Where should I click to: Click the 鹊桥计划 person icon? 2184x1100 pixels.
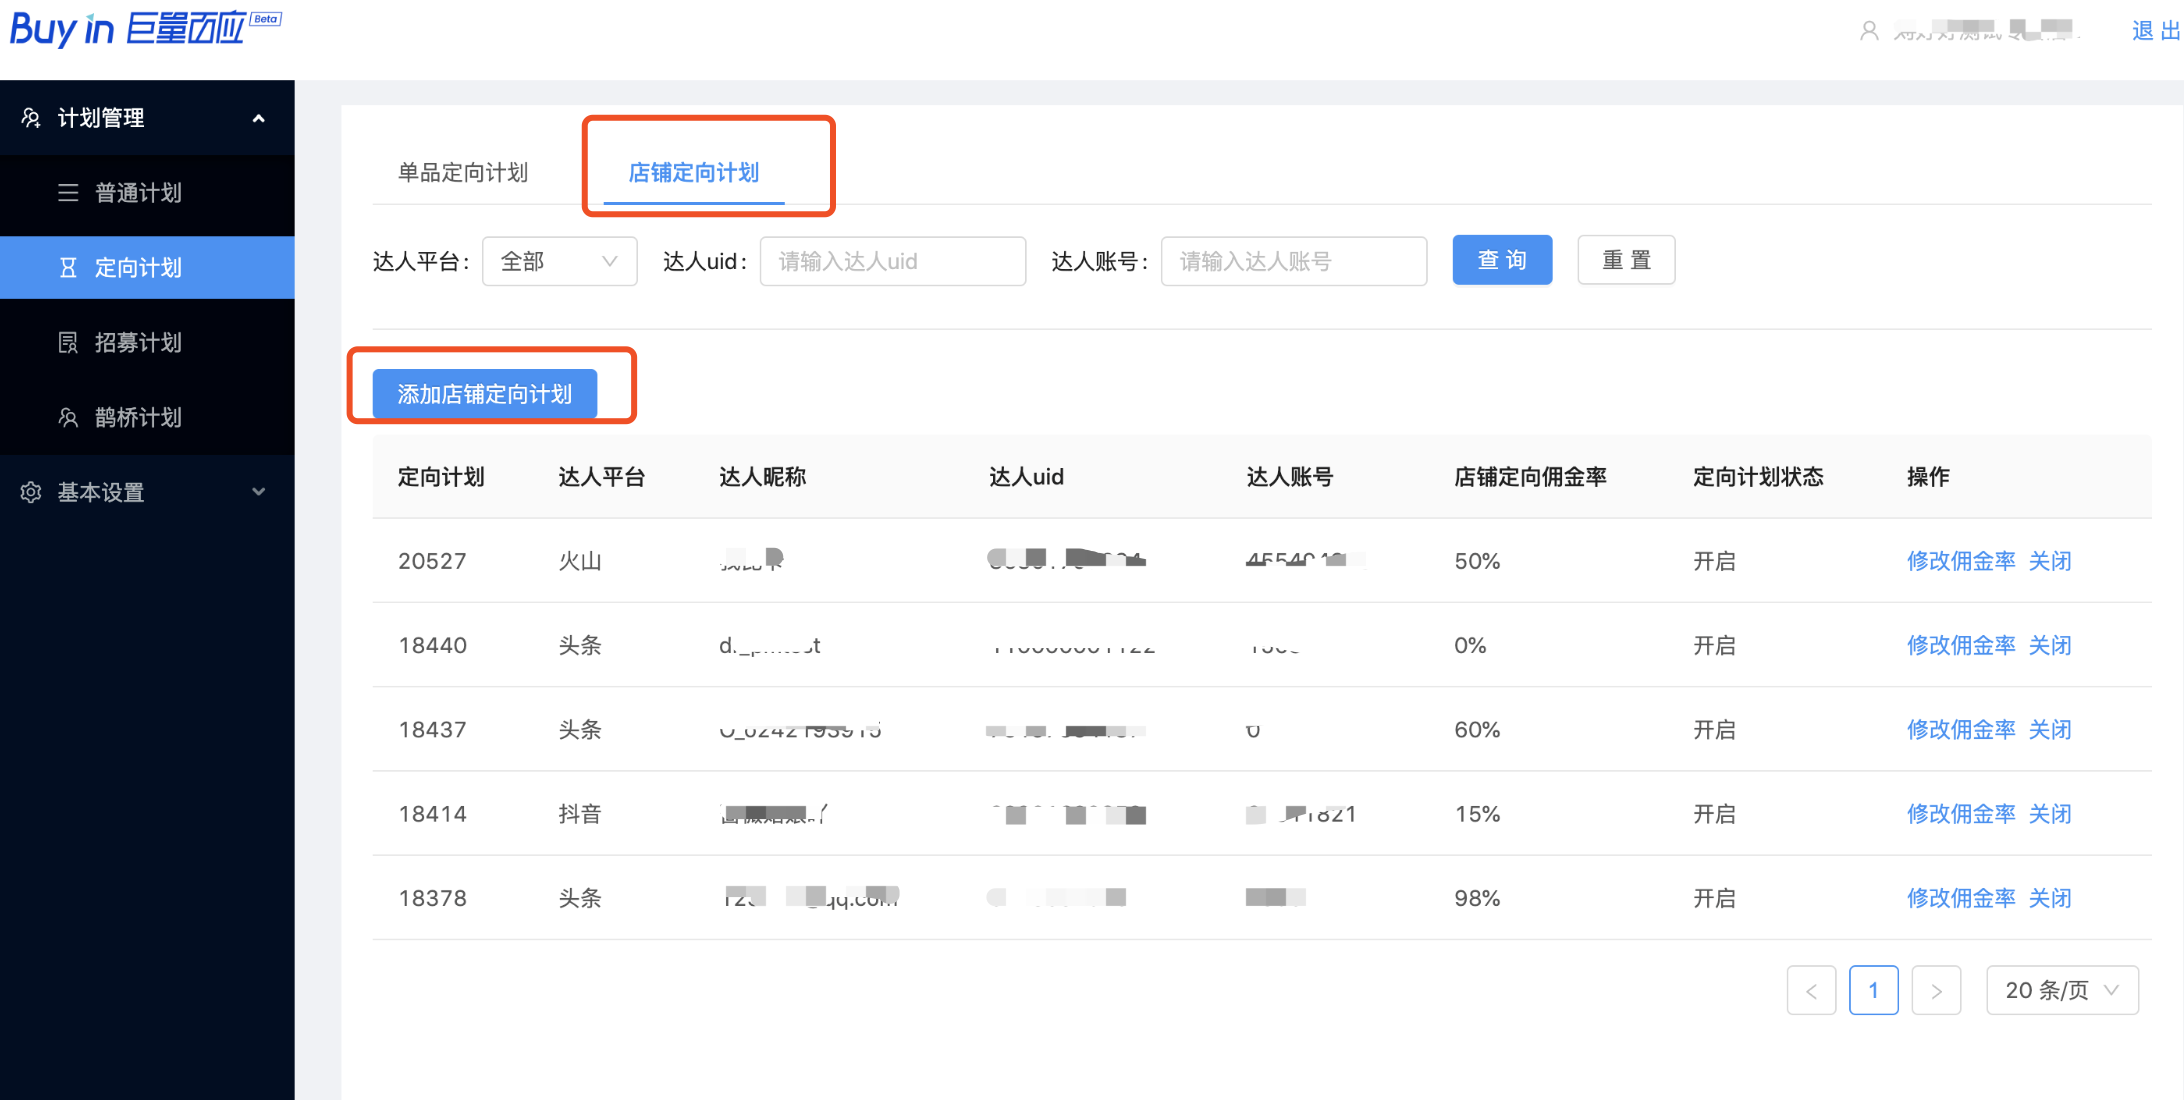coord(68,418)
